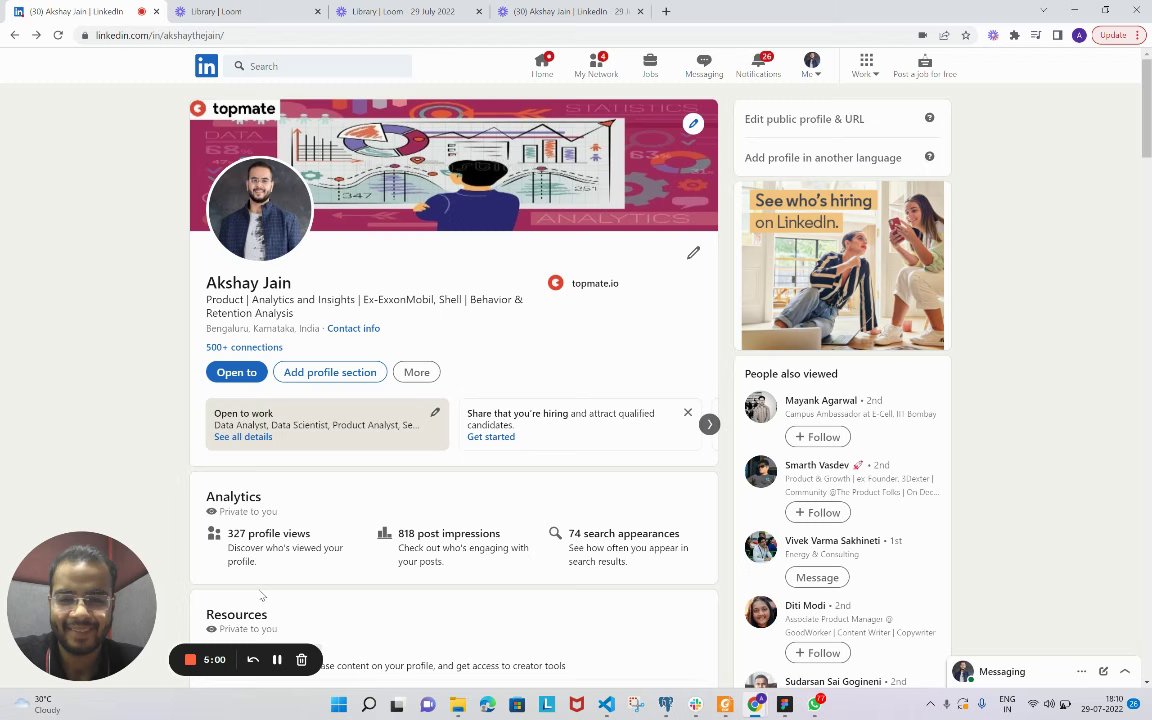Open the More profile options button

tap(417, 372)
